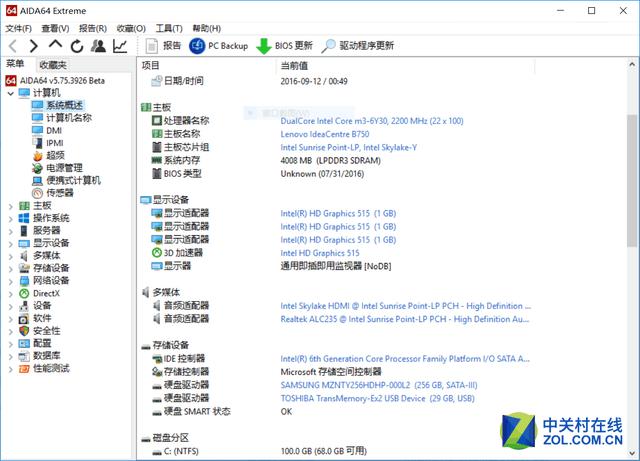640x461 pixels.
Task: Open the 收藏(O) menu
Action: coord(131,28)
